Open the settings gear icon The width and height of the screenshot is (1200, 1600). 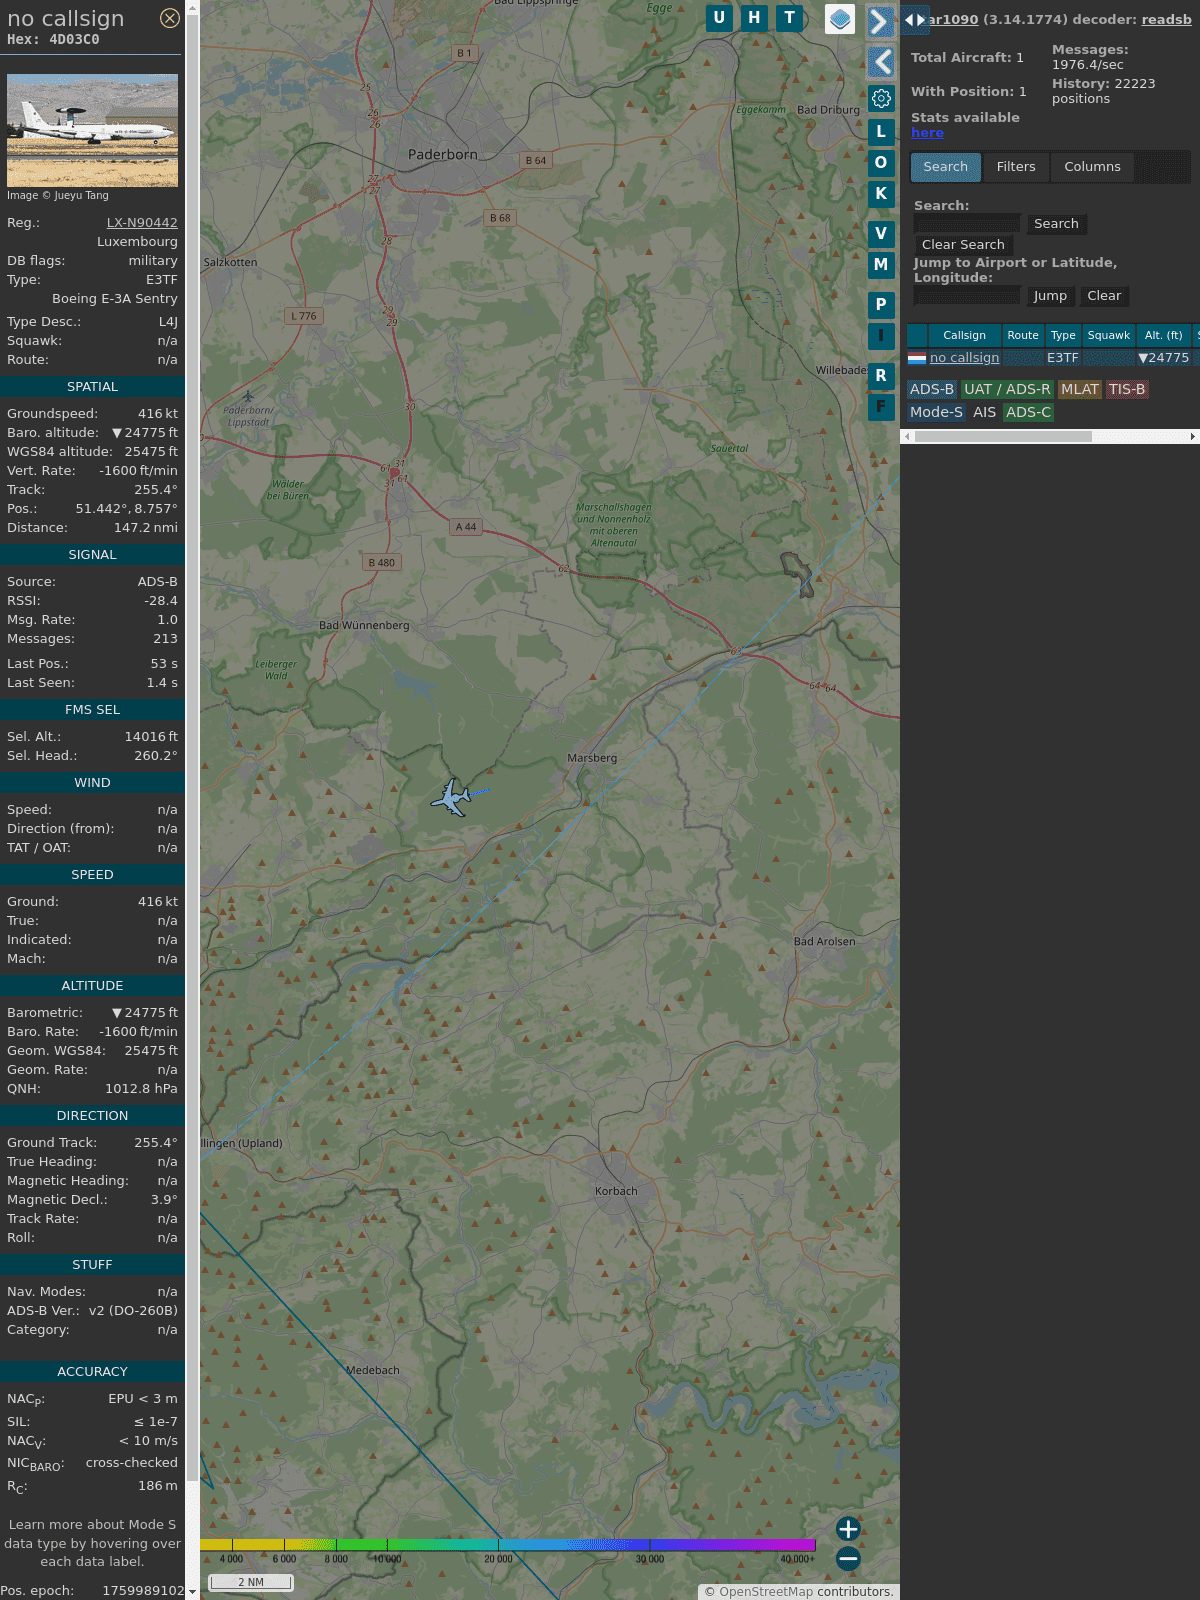[881, 98]
